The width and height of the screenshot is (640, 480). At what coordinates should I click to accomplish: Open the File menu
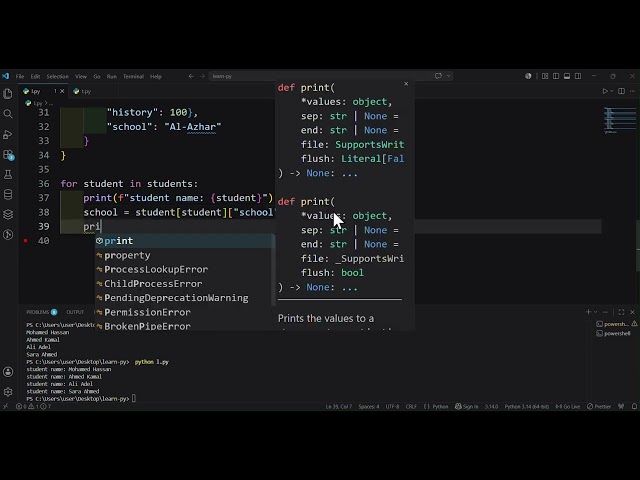(20, 76)
